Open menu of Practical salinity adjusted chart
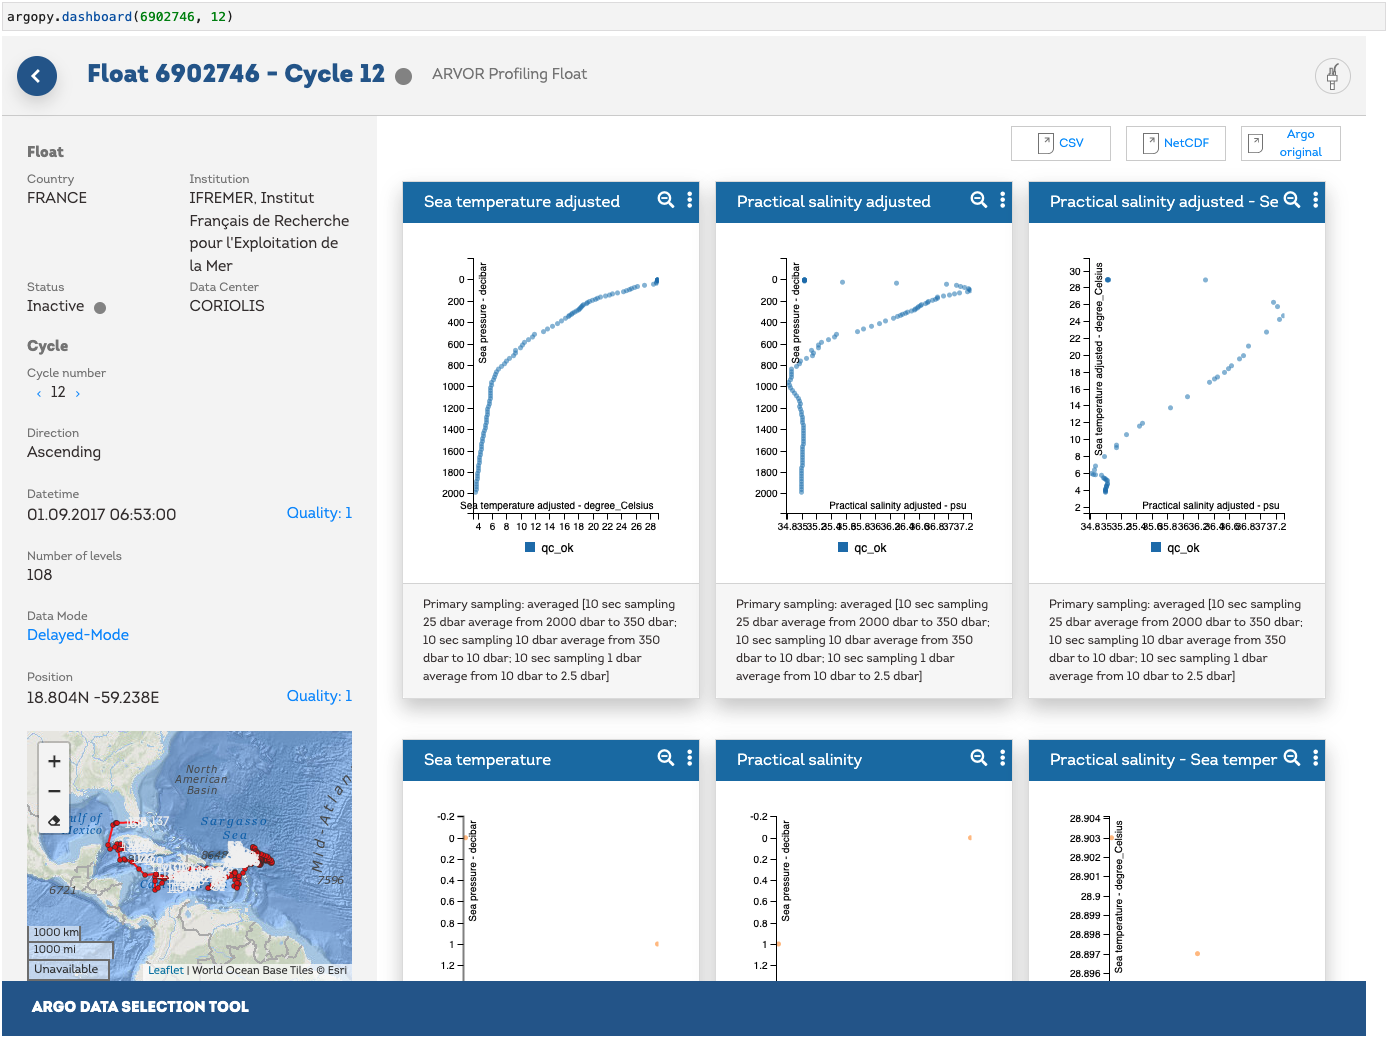Viewport: 1390px width, 1038px height. (1003, 200)
